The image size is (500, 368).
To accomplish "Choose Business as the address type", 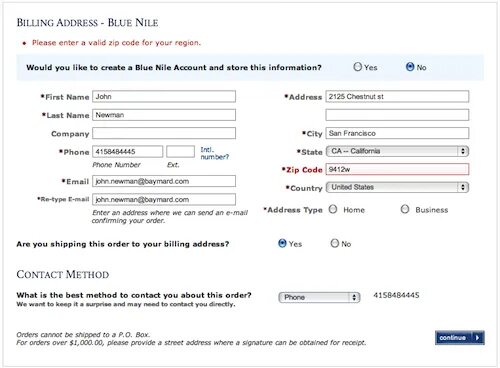I will (x=405, y=209).
